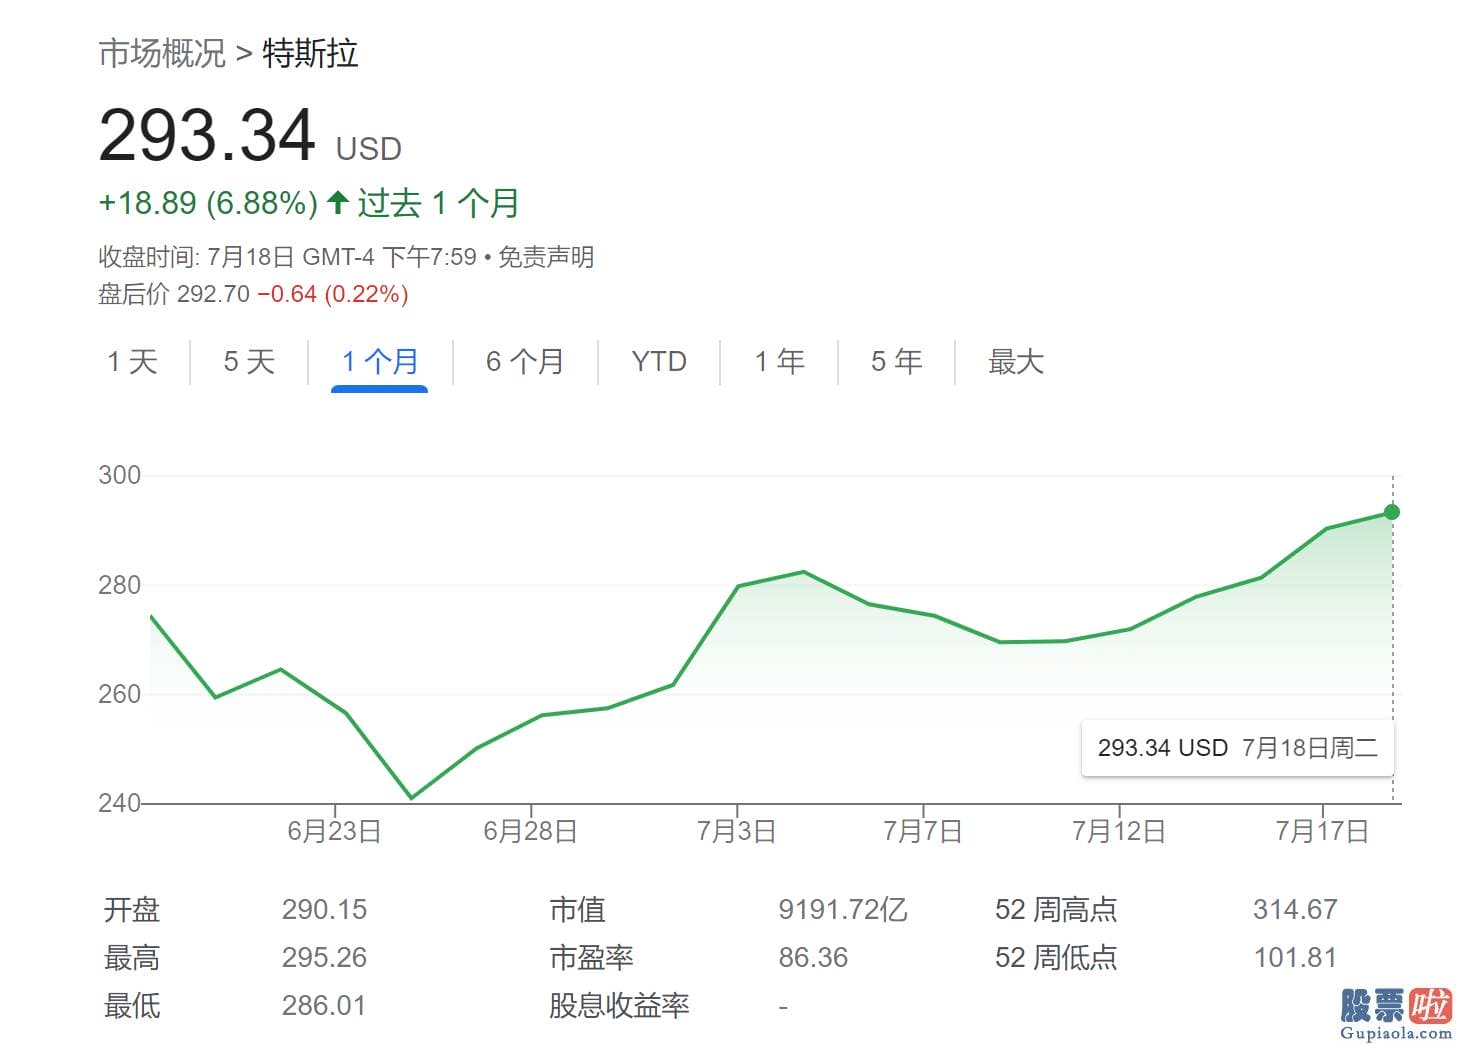Select the 特斯拉 breadcrumb text
The width and height of the screenshot is (1457, 1044).
click(x=310, y=53)
